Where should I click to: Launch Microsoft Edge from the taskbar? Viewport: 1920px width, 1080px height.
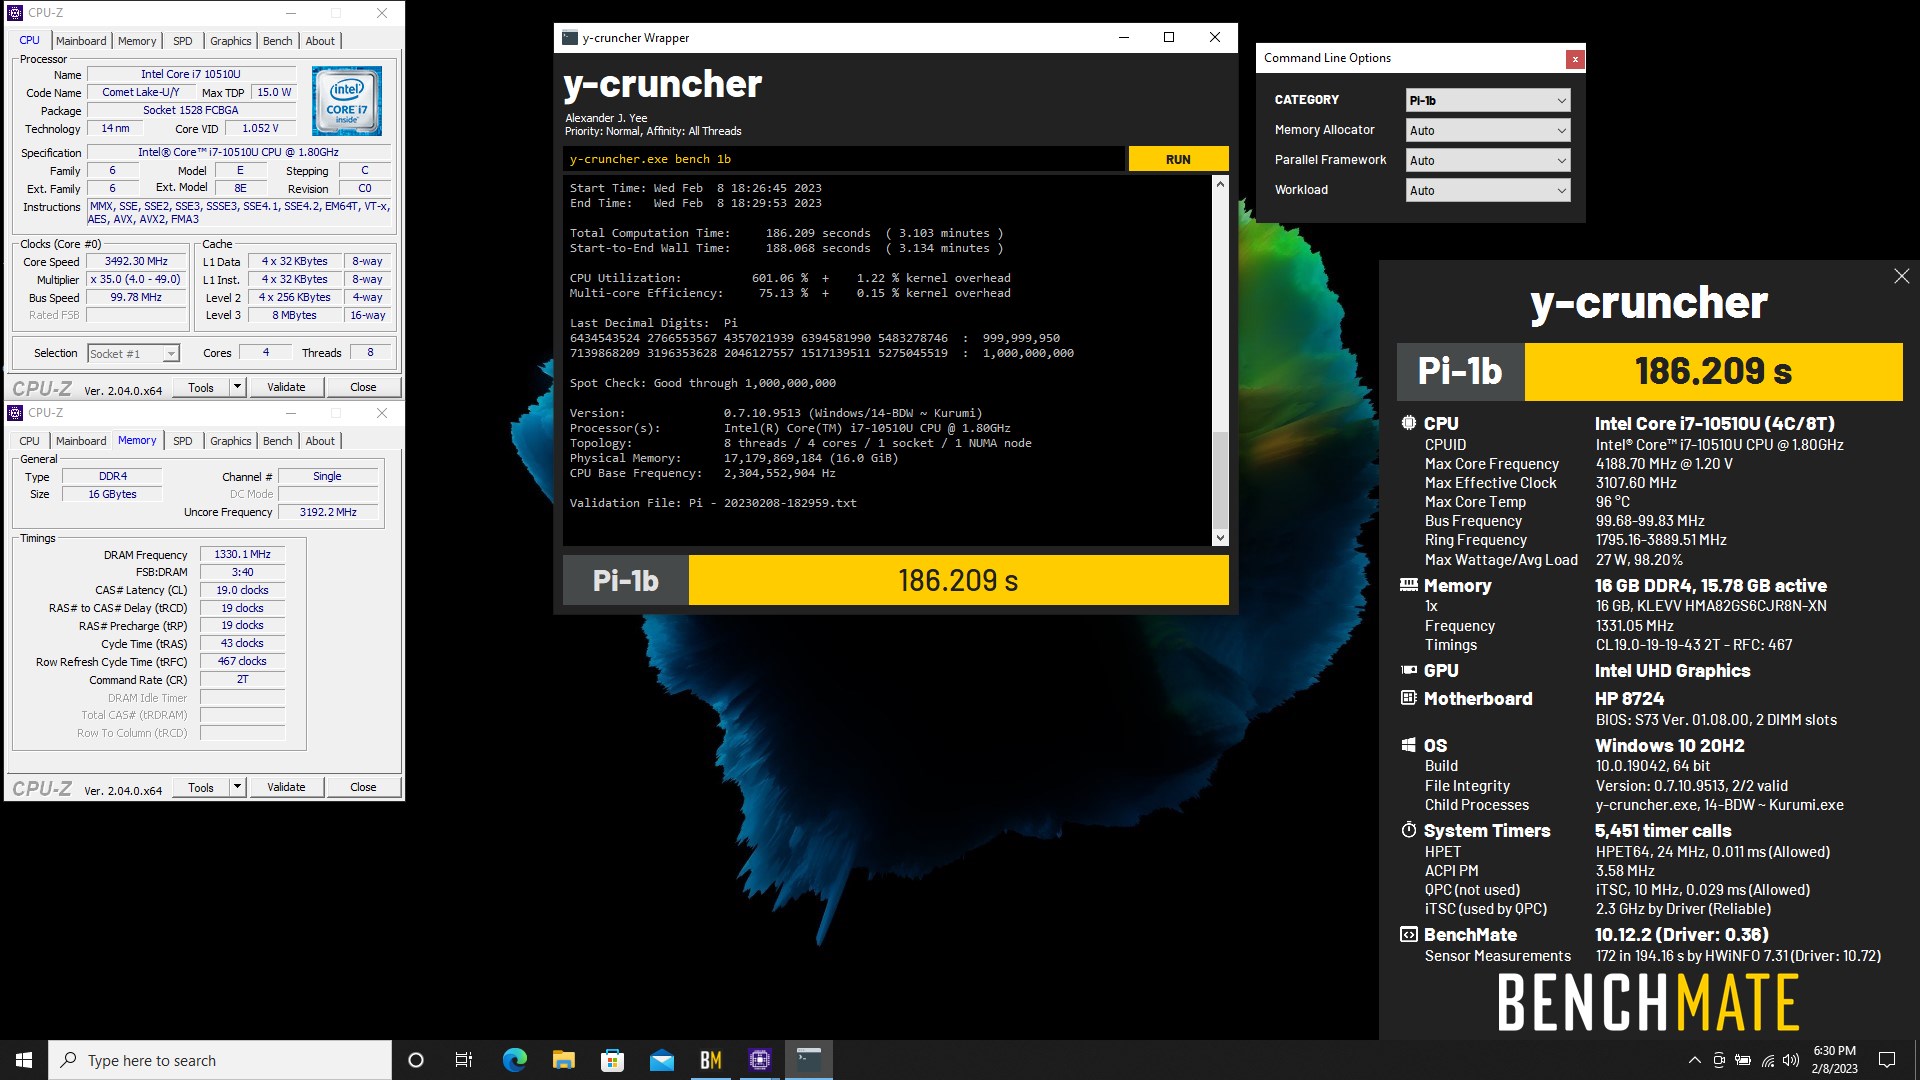pyautogui.click(x=514, y=1060)
